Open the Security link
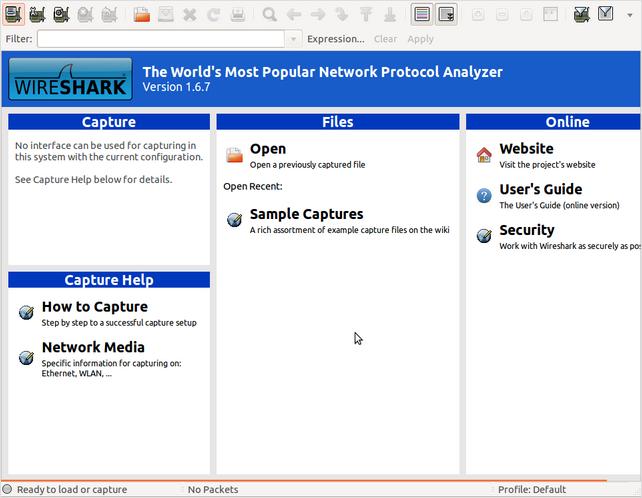This screenshot has width=642, height=498. (527, 230)
